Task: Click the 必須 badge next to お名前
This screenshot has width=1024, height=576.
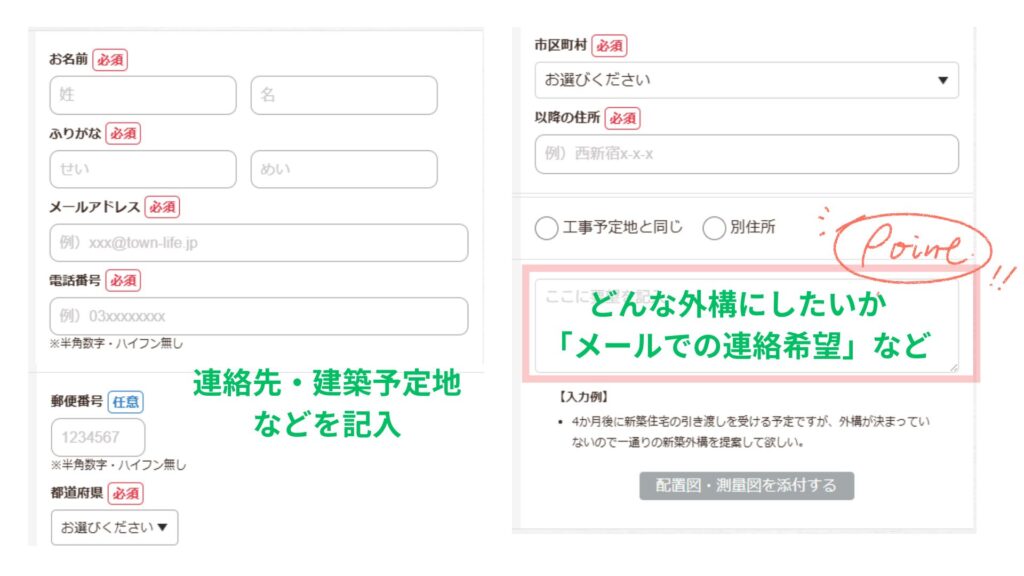Action: [x=110, y=59]
